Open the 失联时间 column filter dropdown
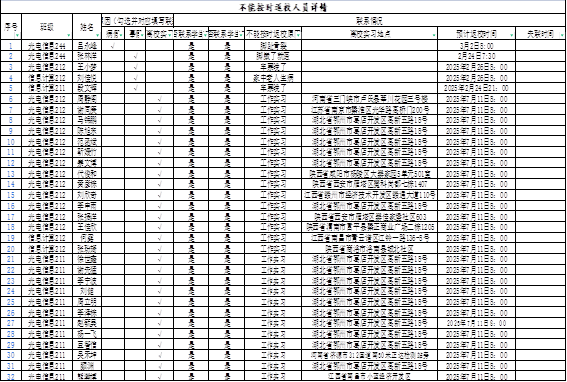Screen dimensions: 567x382 pyautogui.click(x=562, y=35)
